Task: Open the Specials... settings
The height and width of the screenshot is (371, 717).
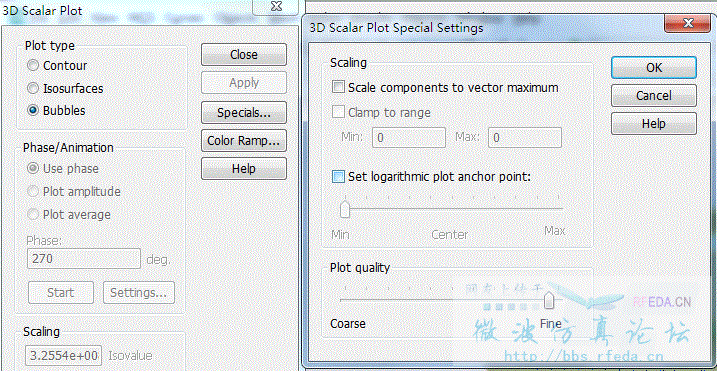Action: pos(244,113)
